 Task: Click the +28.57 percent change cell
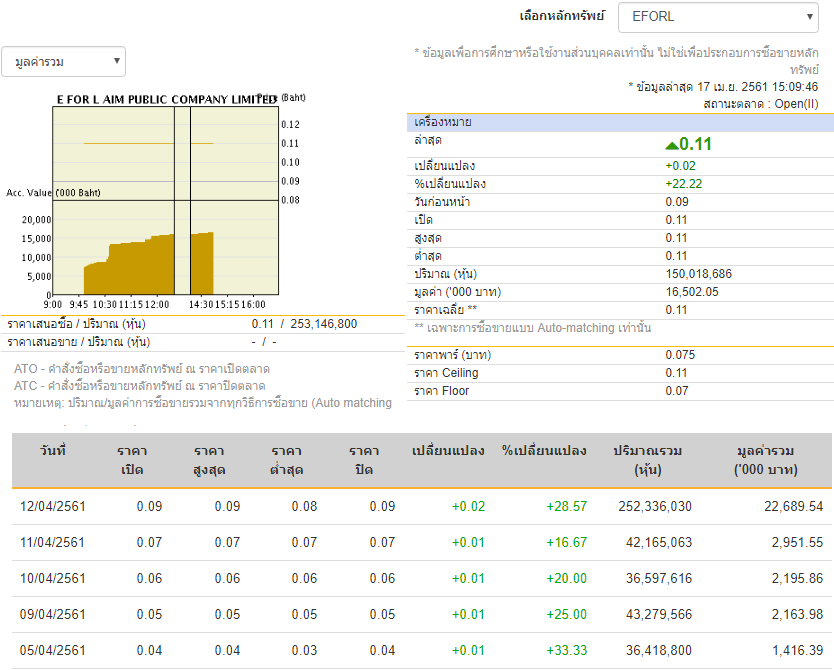point(566,507)
